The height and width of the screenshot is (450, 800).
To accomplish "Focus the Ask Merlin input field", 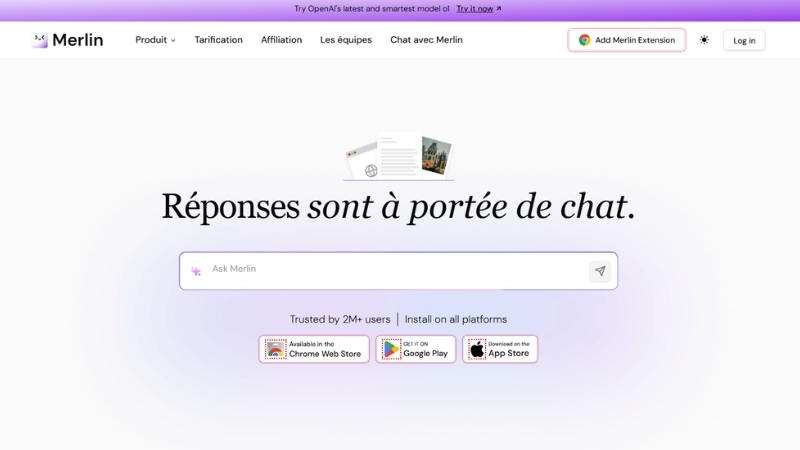I will point(398,270).
